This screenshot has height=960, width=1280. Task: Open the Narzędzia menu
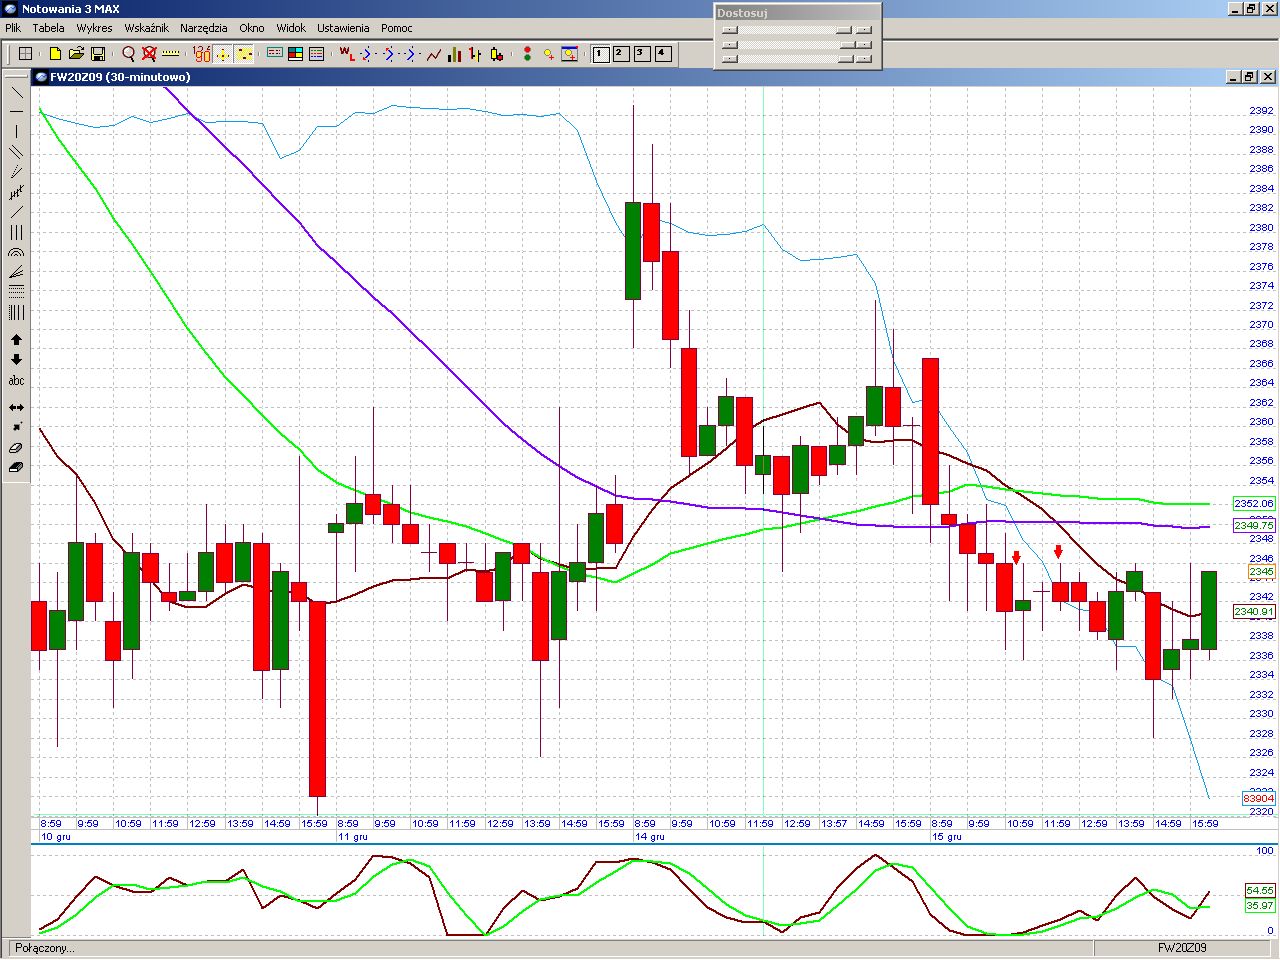[x=204, y=28]
